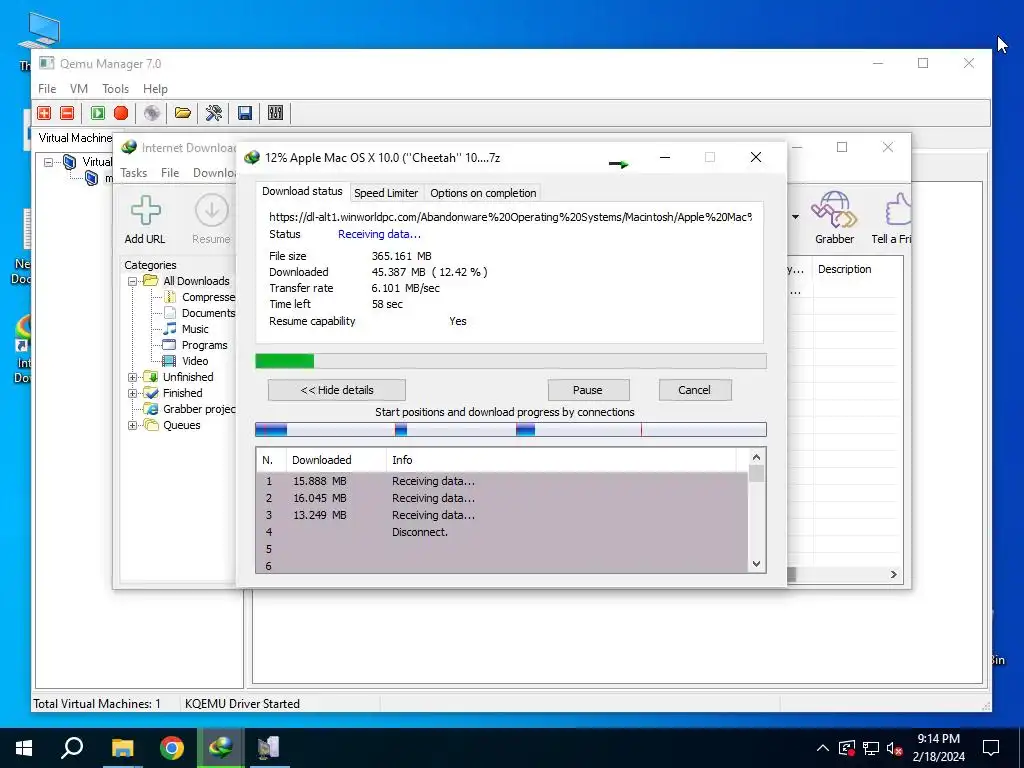Open the File menu in IDM window

170,173
